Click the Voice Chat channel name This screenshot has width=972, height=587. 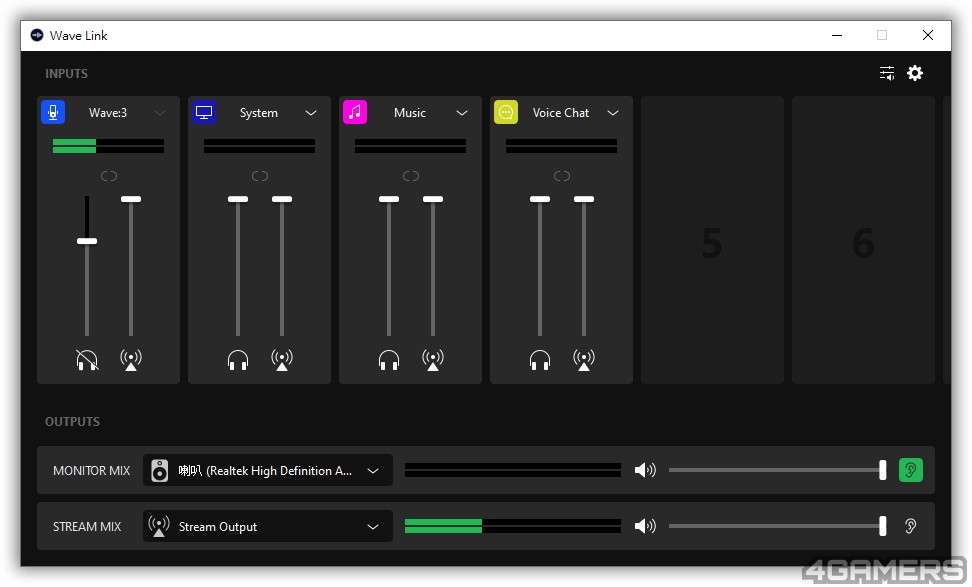click(561, 113)
